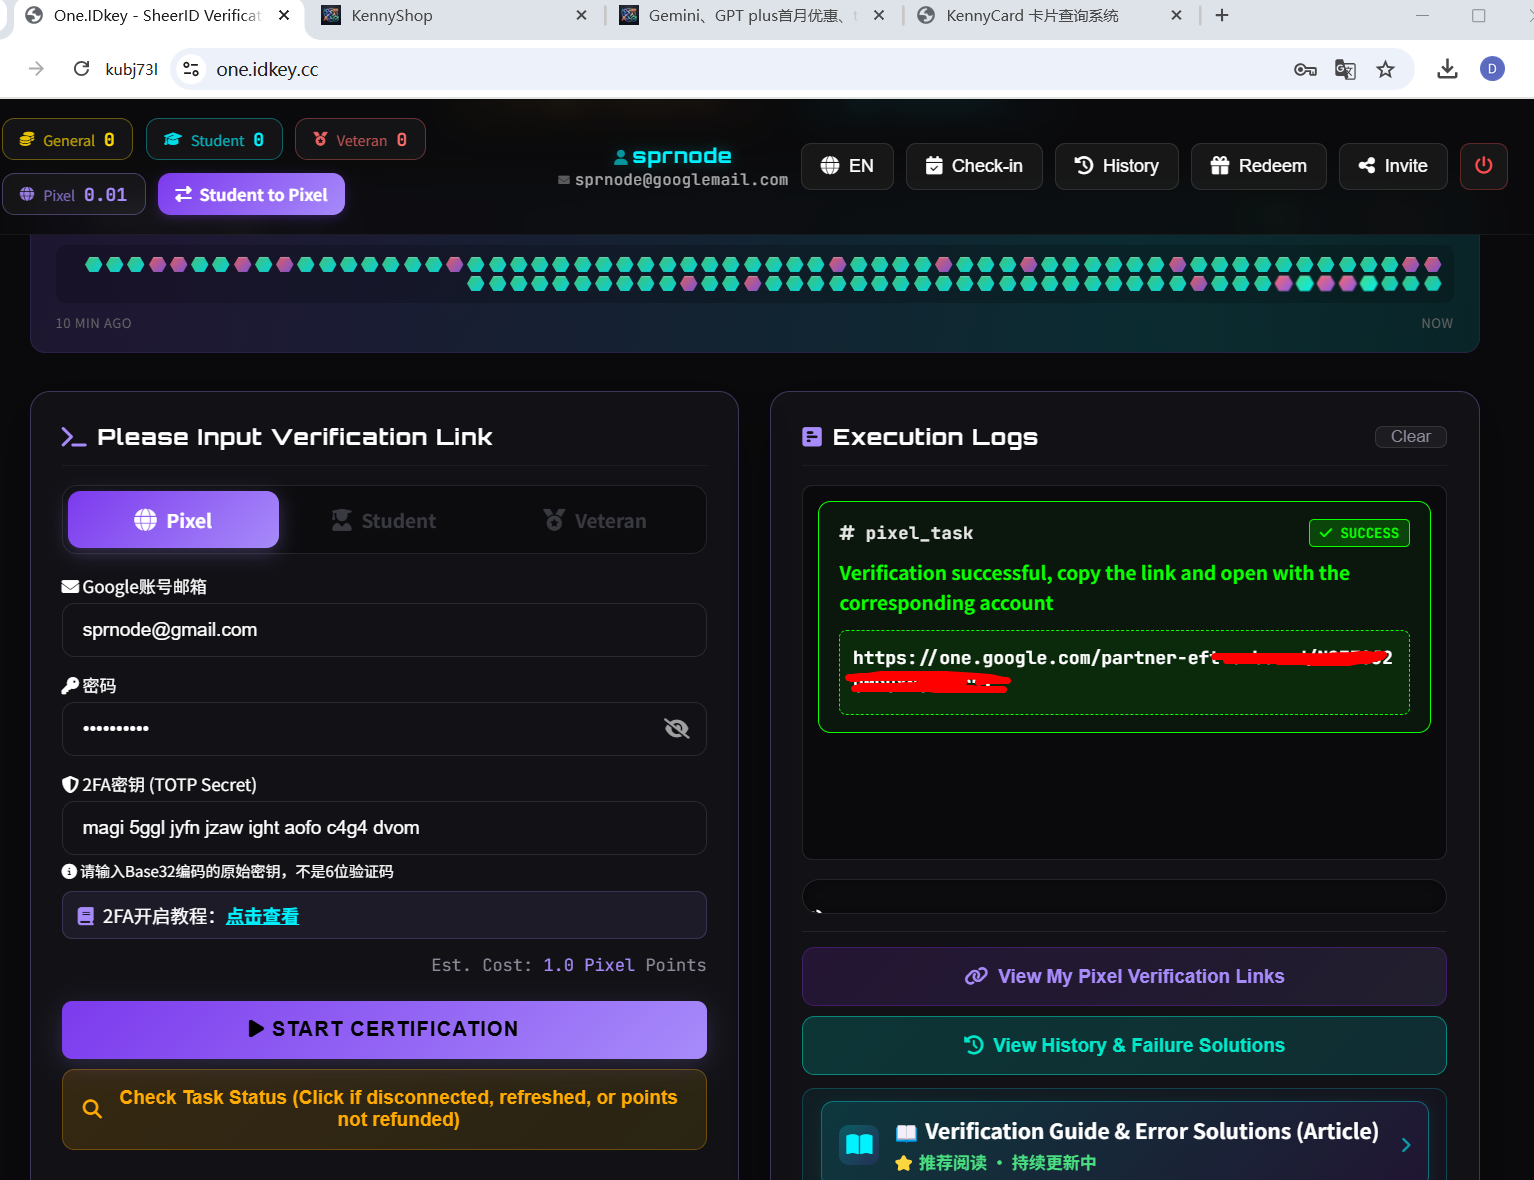Click the Redeem button
The height and width of the screenshot is (1180, 1534).
(1259, 166)
